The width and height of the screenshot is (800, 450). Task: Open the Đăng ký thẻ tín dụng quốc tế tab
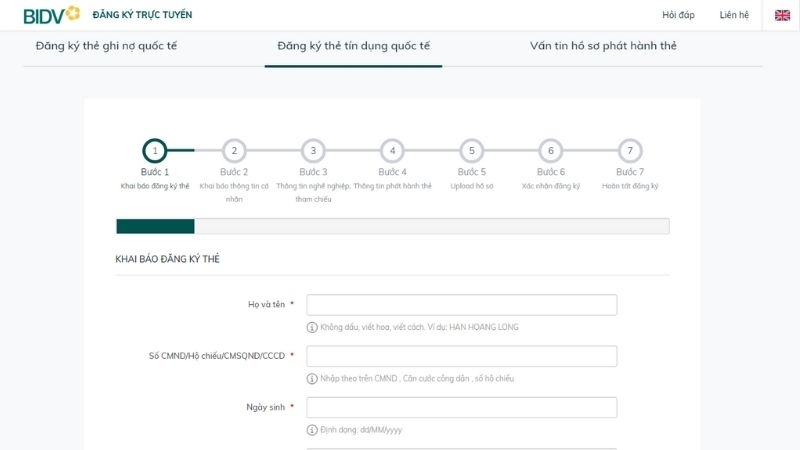354,46
